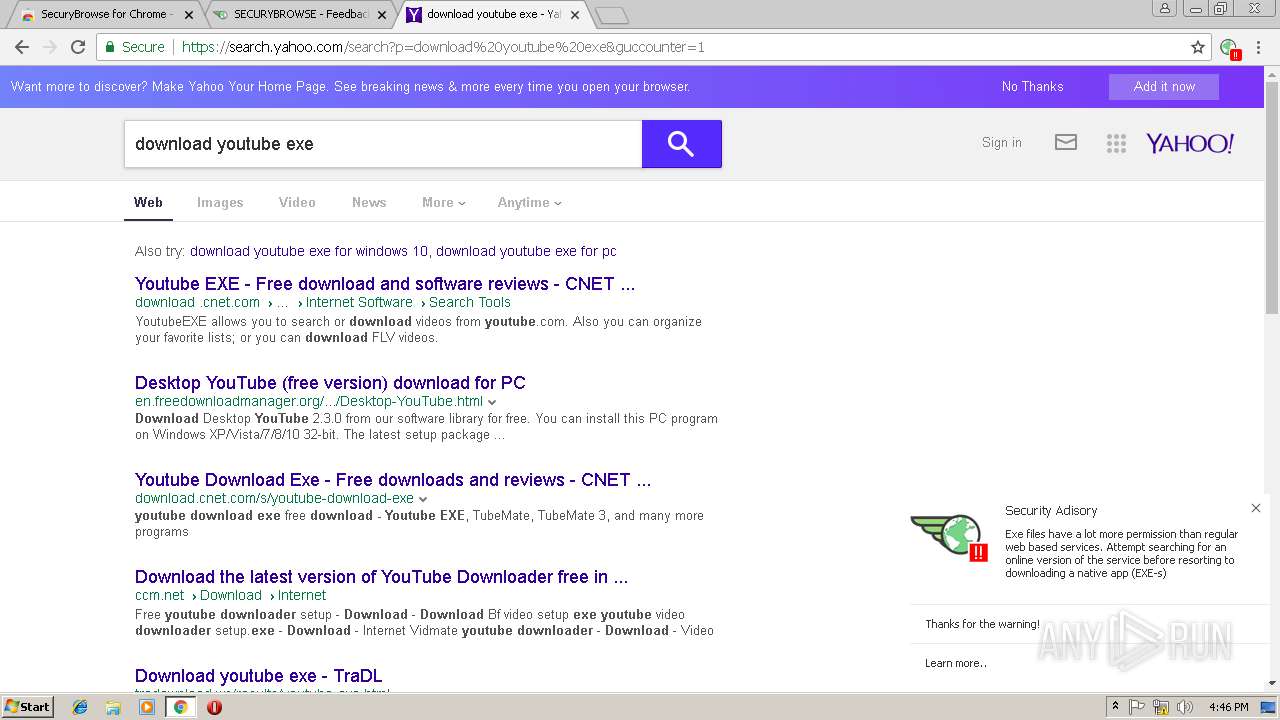Open Yahoo Mail envelope icon
The image size is (1280, 720).
pos(1066,143)
